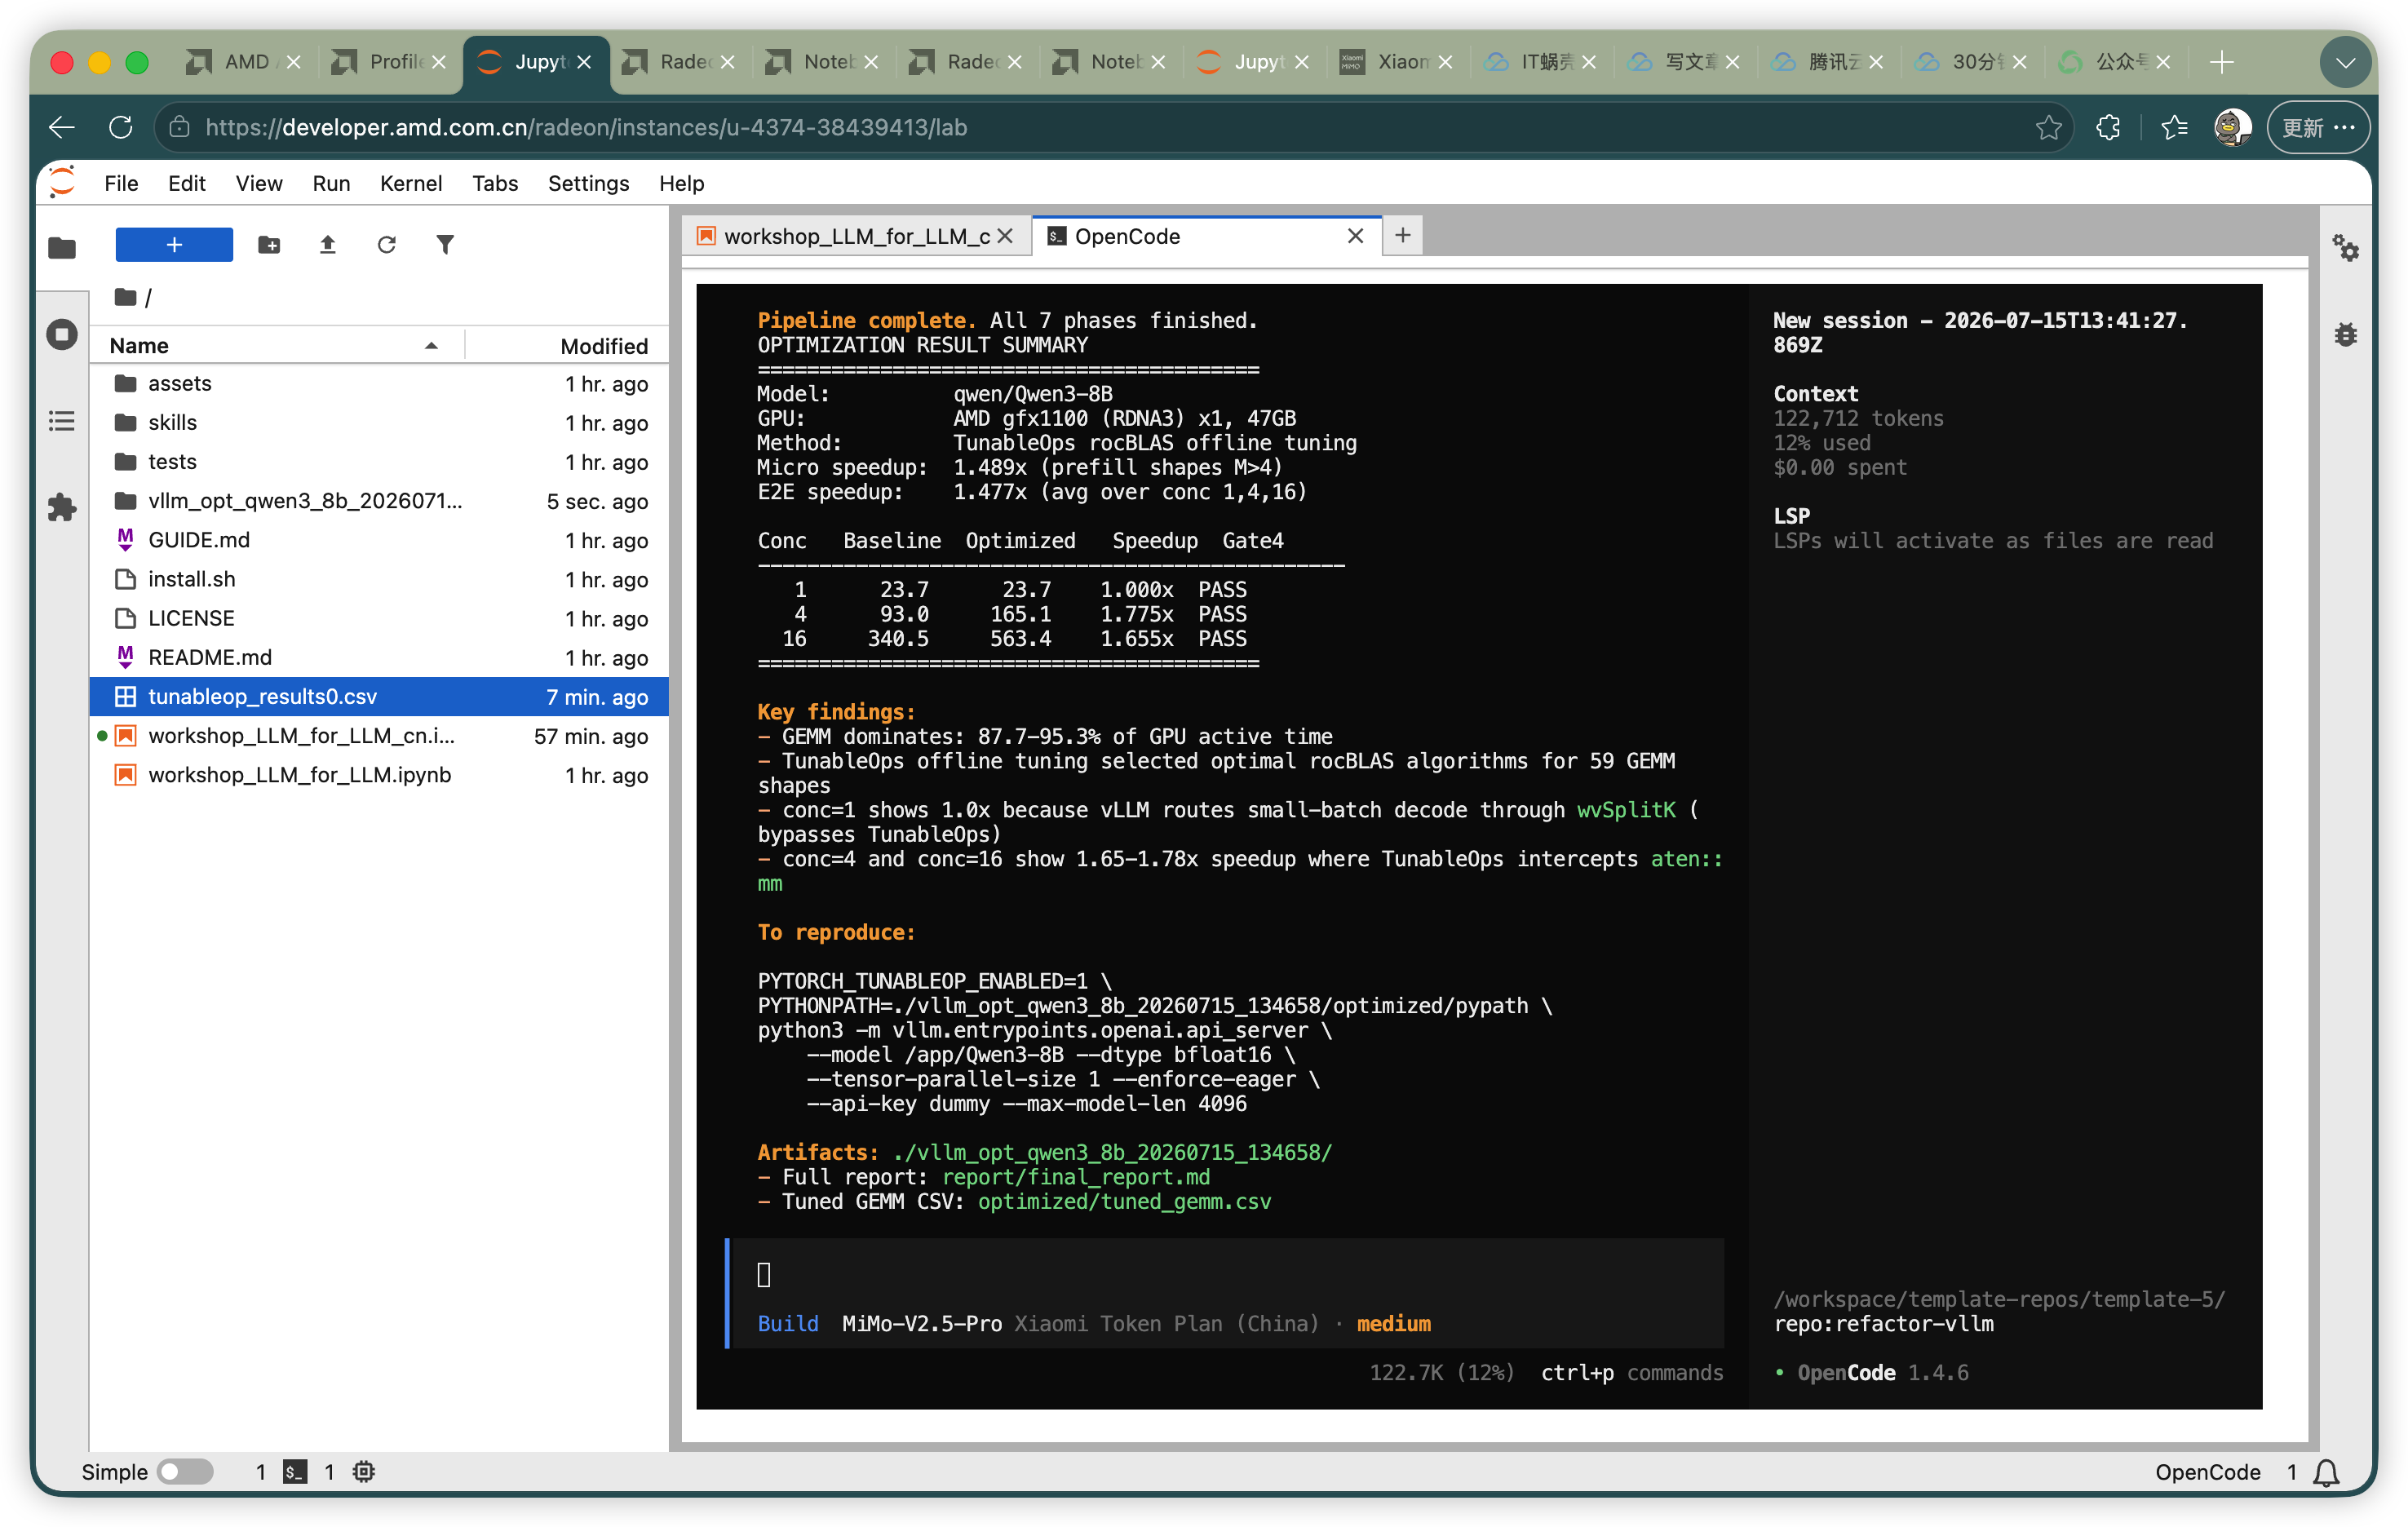Open browser favorites list icon
This screenshot has width=2408, height=1527.
pos(2173,127)
